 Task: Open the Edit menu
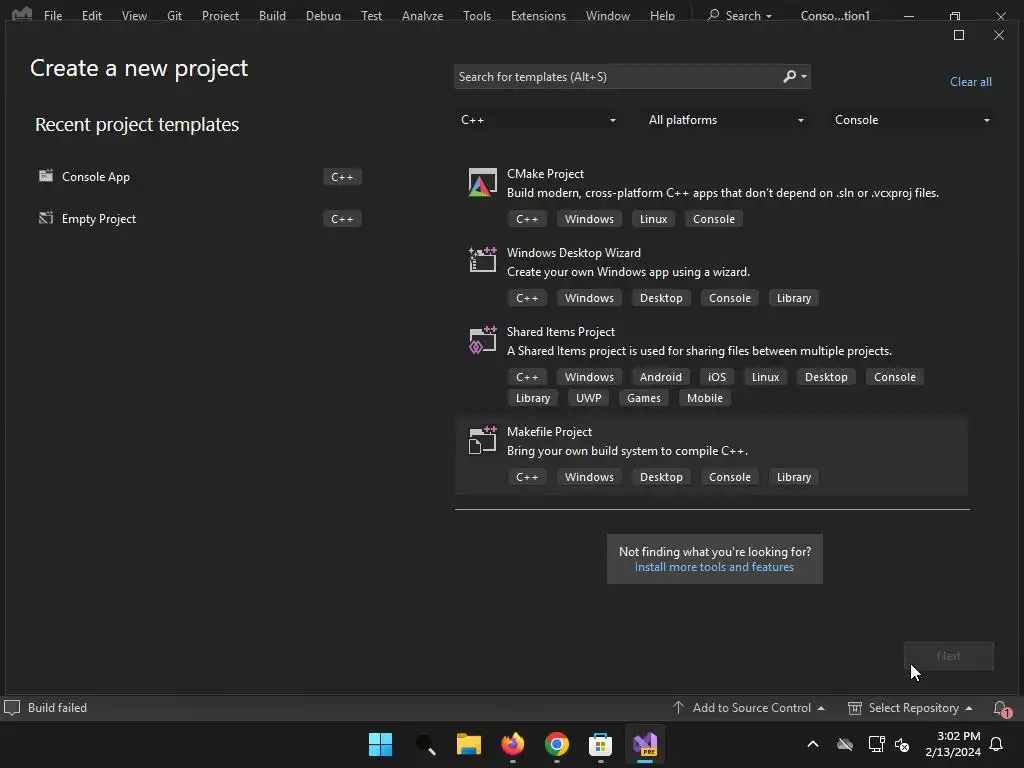pyautogui.click(x=91, y=15)
